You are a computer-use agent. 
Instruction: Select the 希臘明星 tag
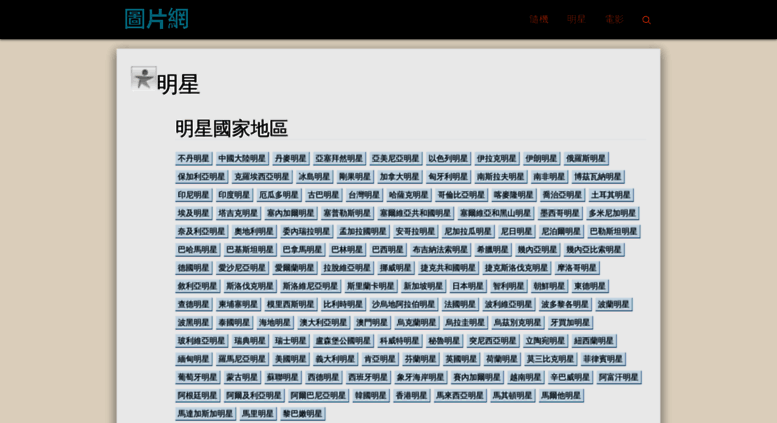point(493,250)
